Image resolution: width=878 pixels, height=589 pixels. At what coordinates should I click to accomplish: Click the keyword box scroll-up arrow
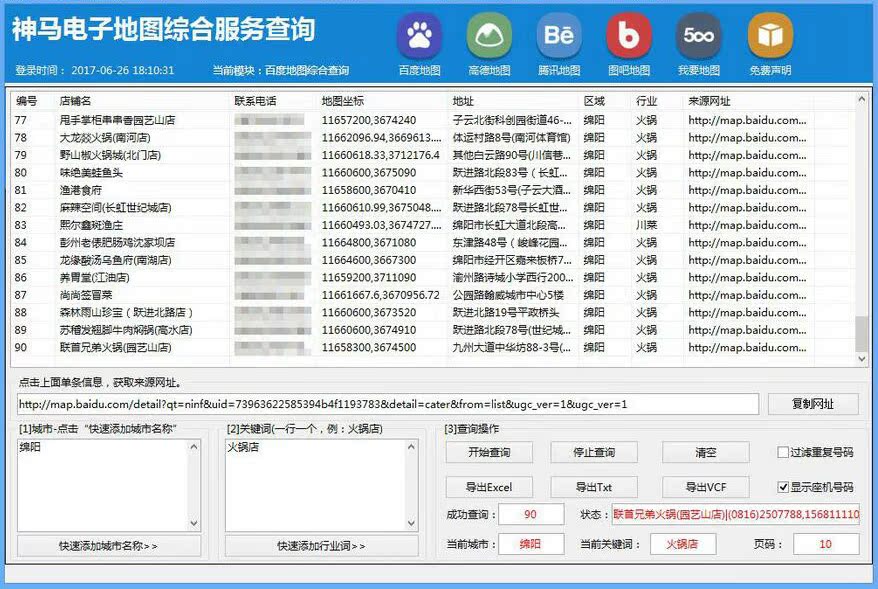click(x=412, y=447)
